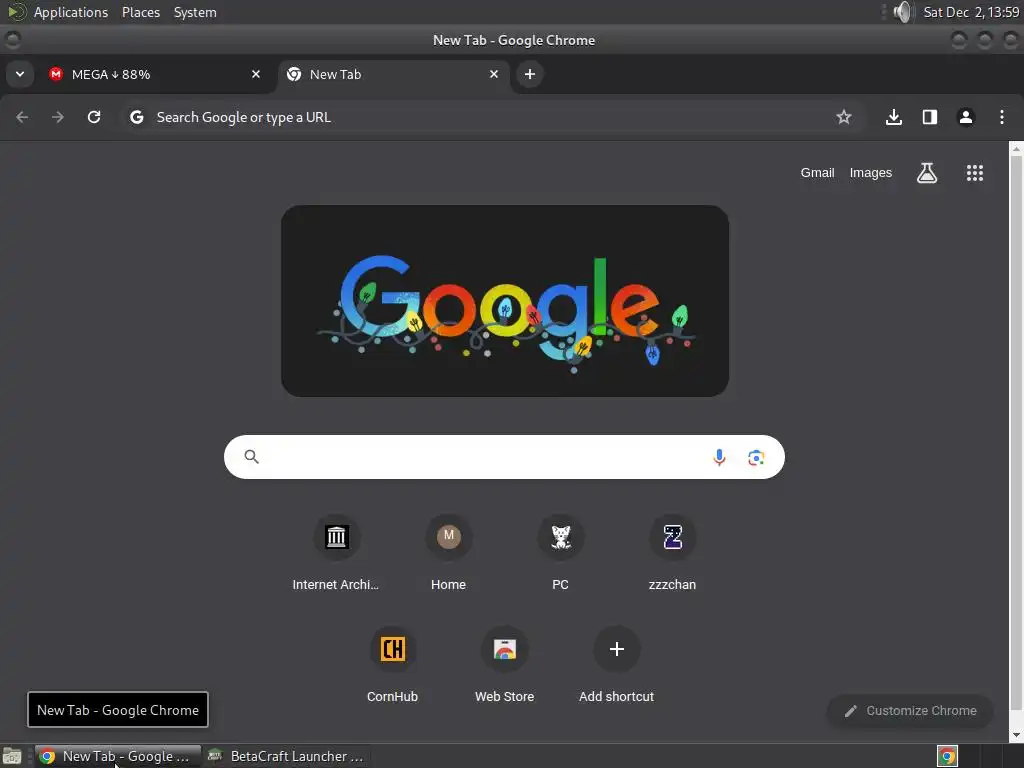The width and height of the screenshot is (1024, 768).
Task: Go back with the back arrow
Action: point(22,117)
